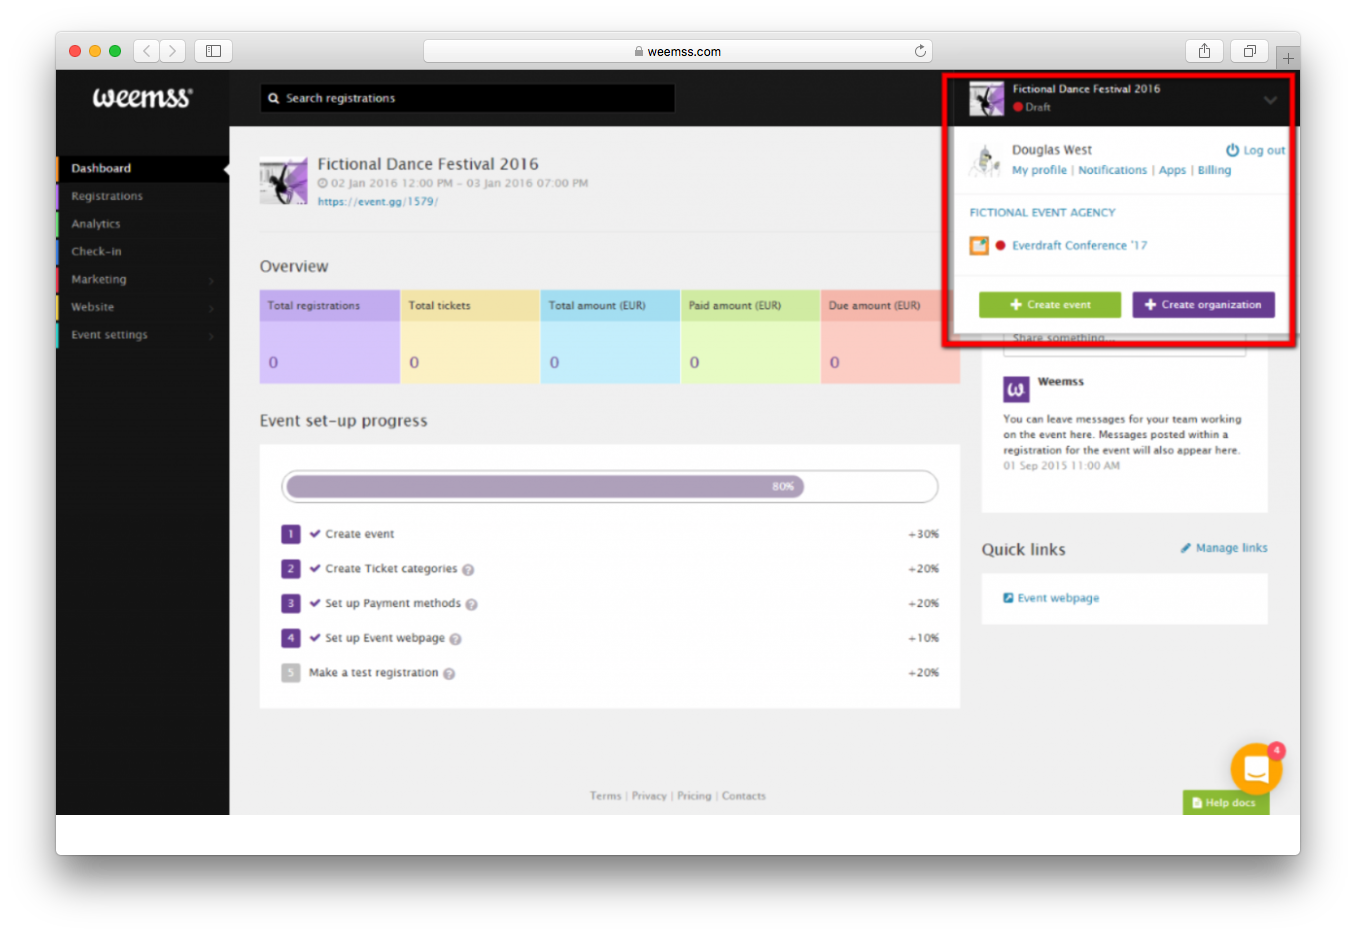This screenshot has width=1356, height=935.
Task: Click step 5 number badge
Action: tap(290, 673)
